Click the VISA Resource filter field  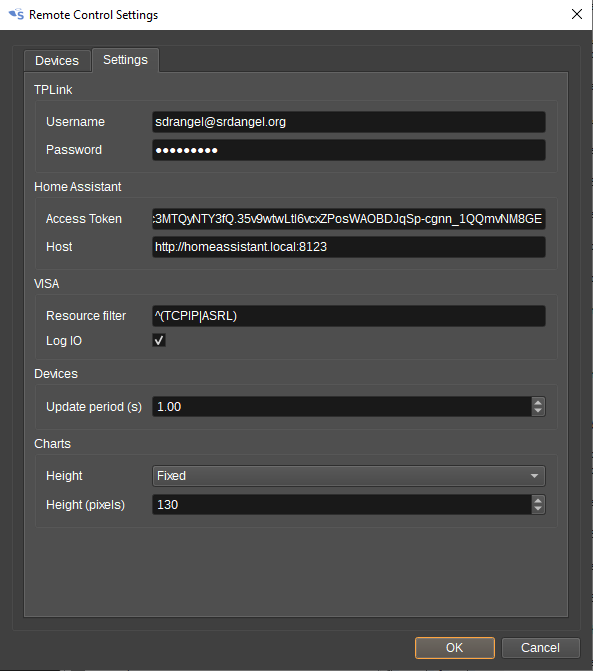click(349, 316)
